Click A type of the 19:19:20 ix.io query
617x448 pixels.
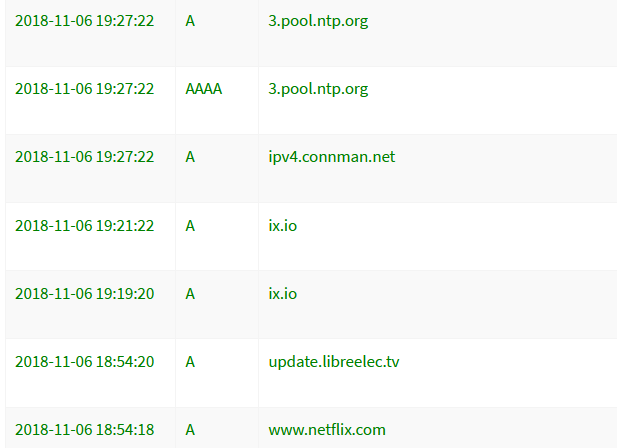coord(190,294)
